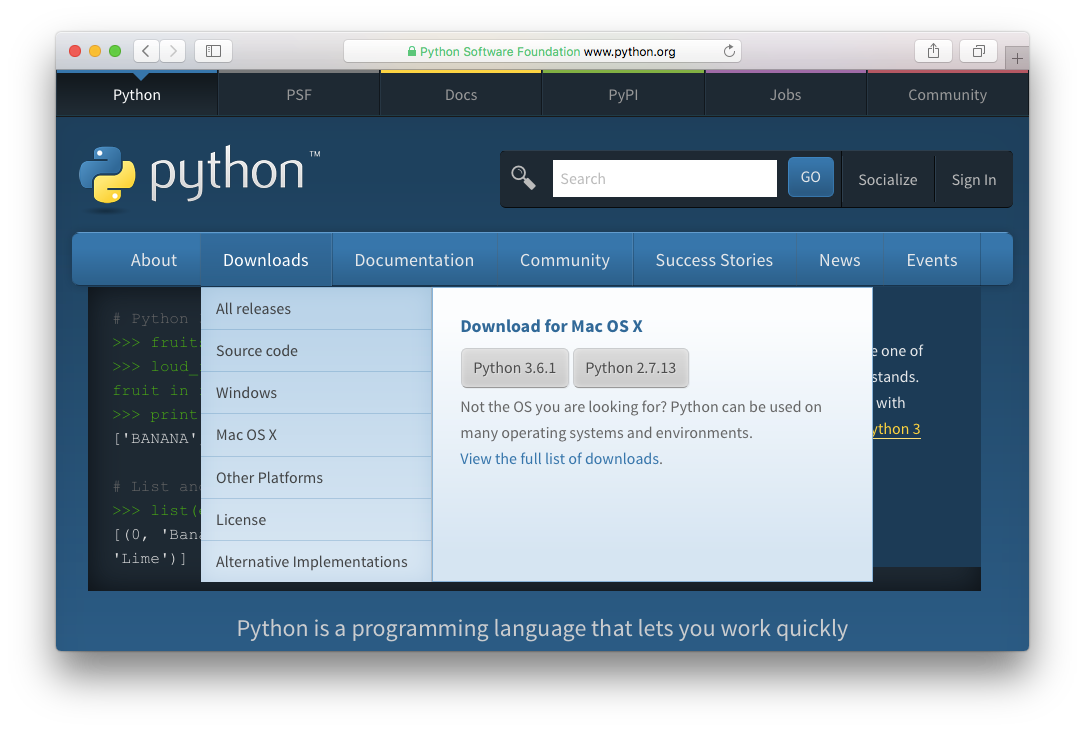Open the Success Stories menu
The height and width of the screenshot is (731, 1085).
(x=714, y=260)
